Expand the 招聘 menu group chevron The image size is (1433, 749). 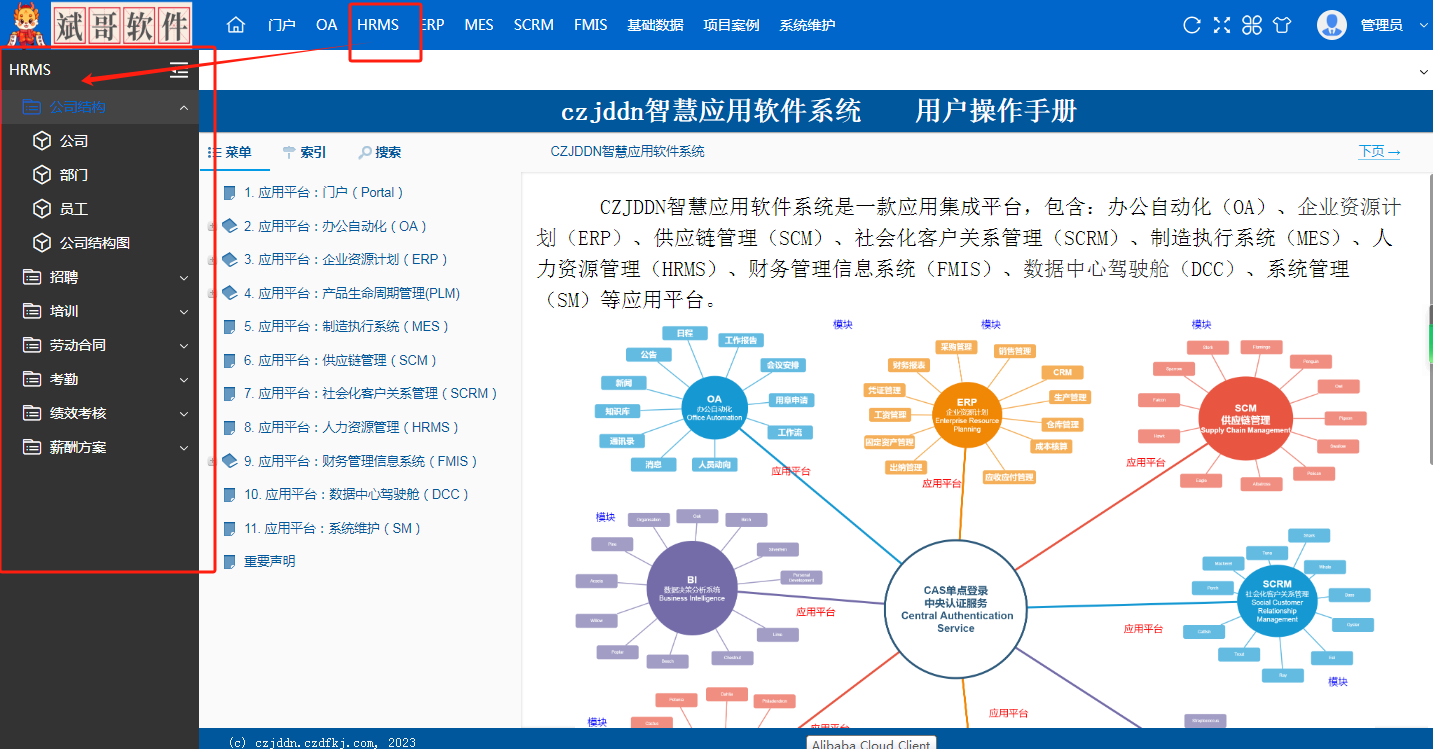pos(184,277)
